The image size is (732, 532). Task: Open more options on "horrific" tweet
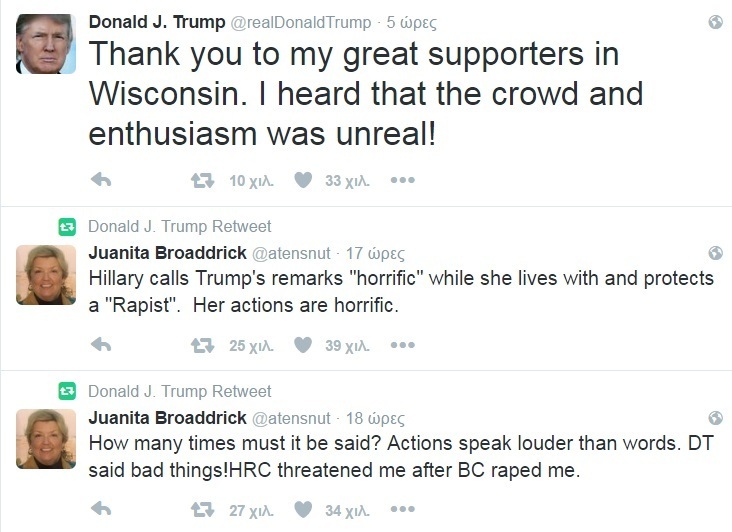[402, 345]
